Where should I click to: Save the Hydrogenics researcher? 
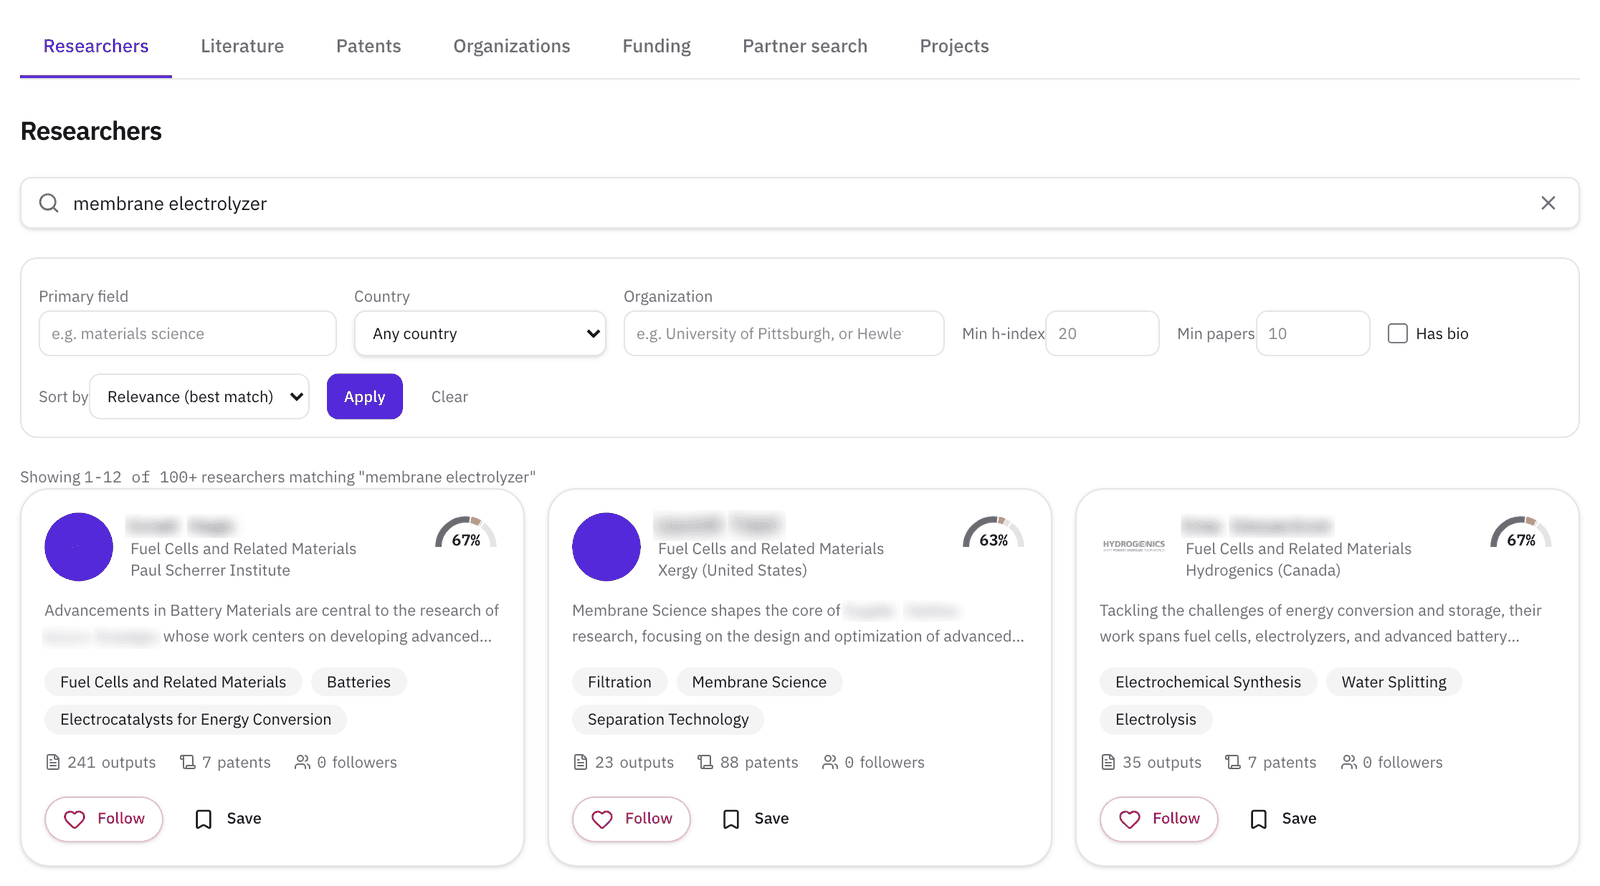tap(1283, 819)
